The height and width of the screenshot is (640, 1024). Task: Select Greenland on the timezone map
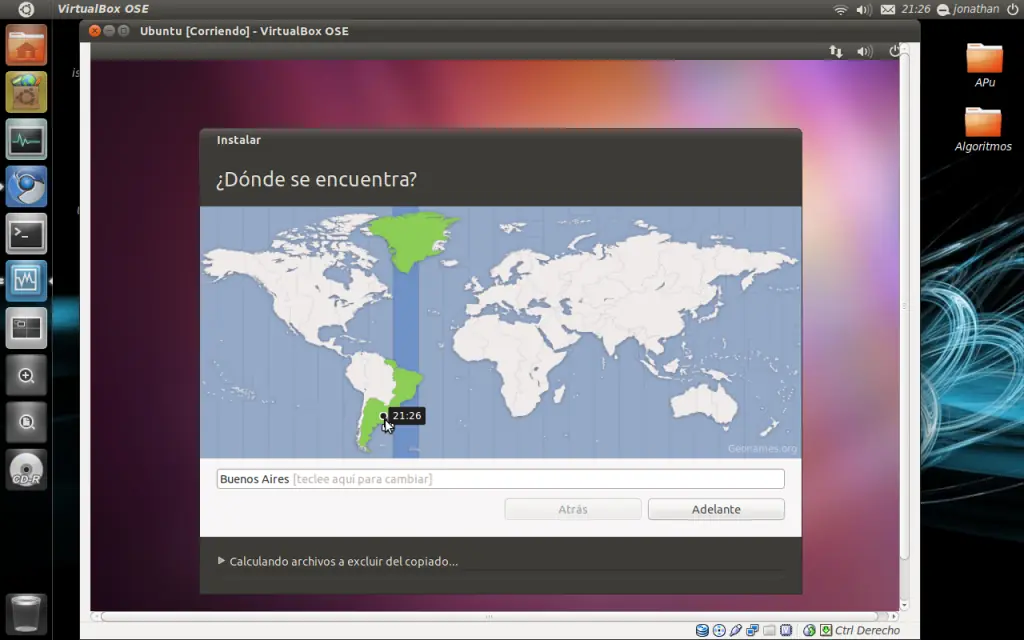(x=413, y=240)
